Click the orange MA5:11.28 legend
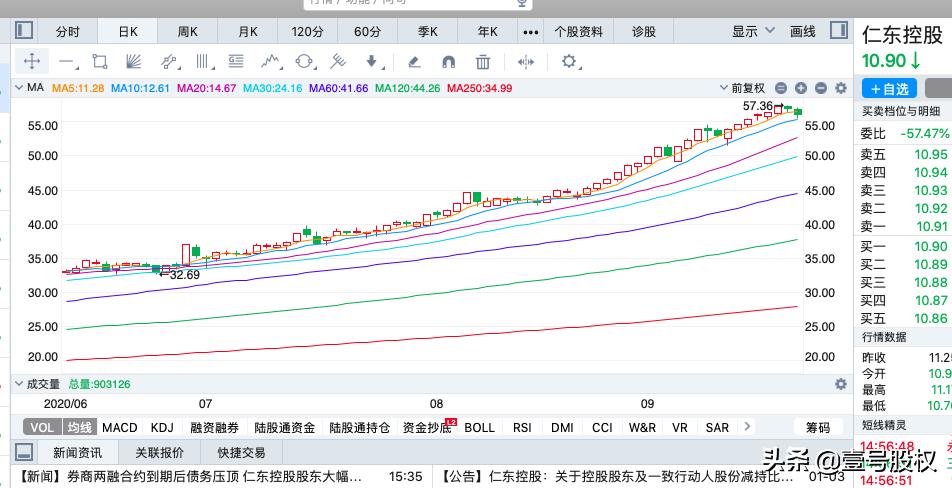 pyautogui.click(x=78, y=88)
